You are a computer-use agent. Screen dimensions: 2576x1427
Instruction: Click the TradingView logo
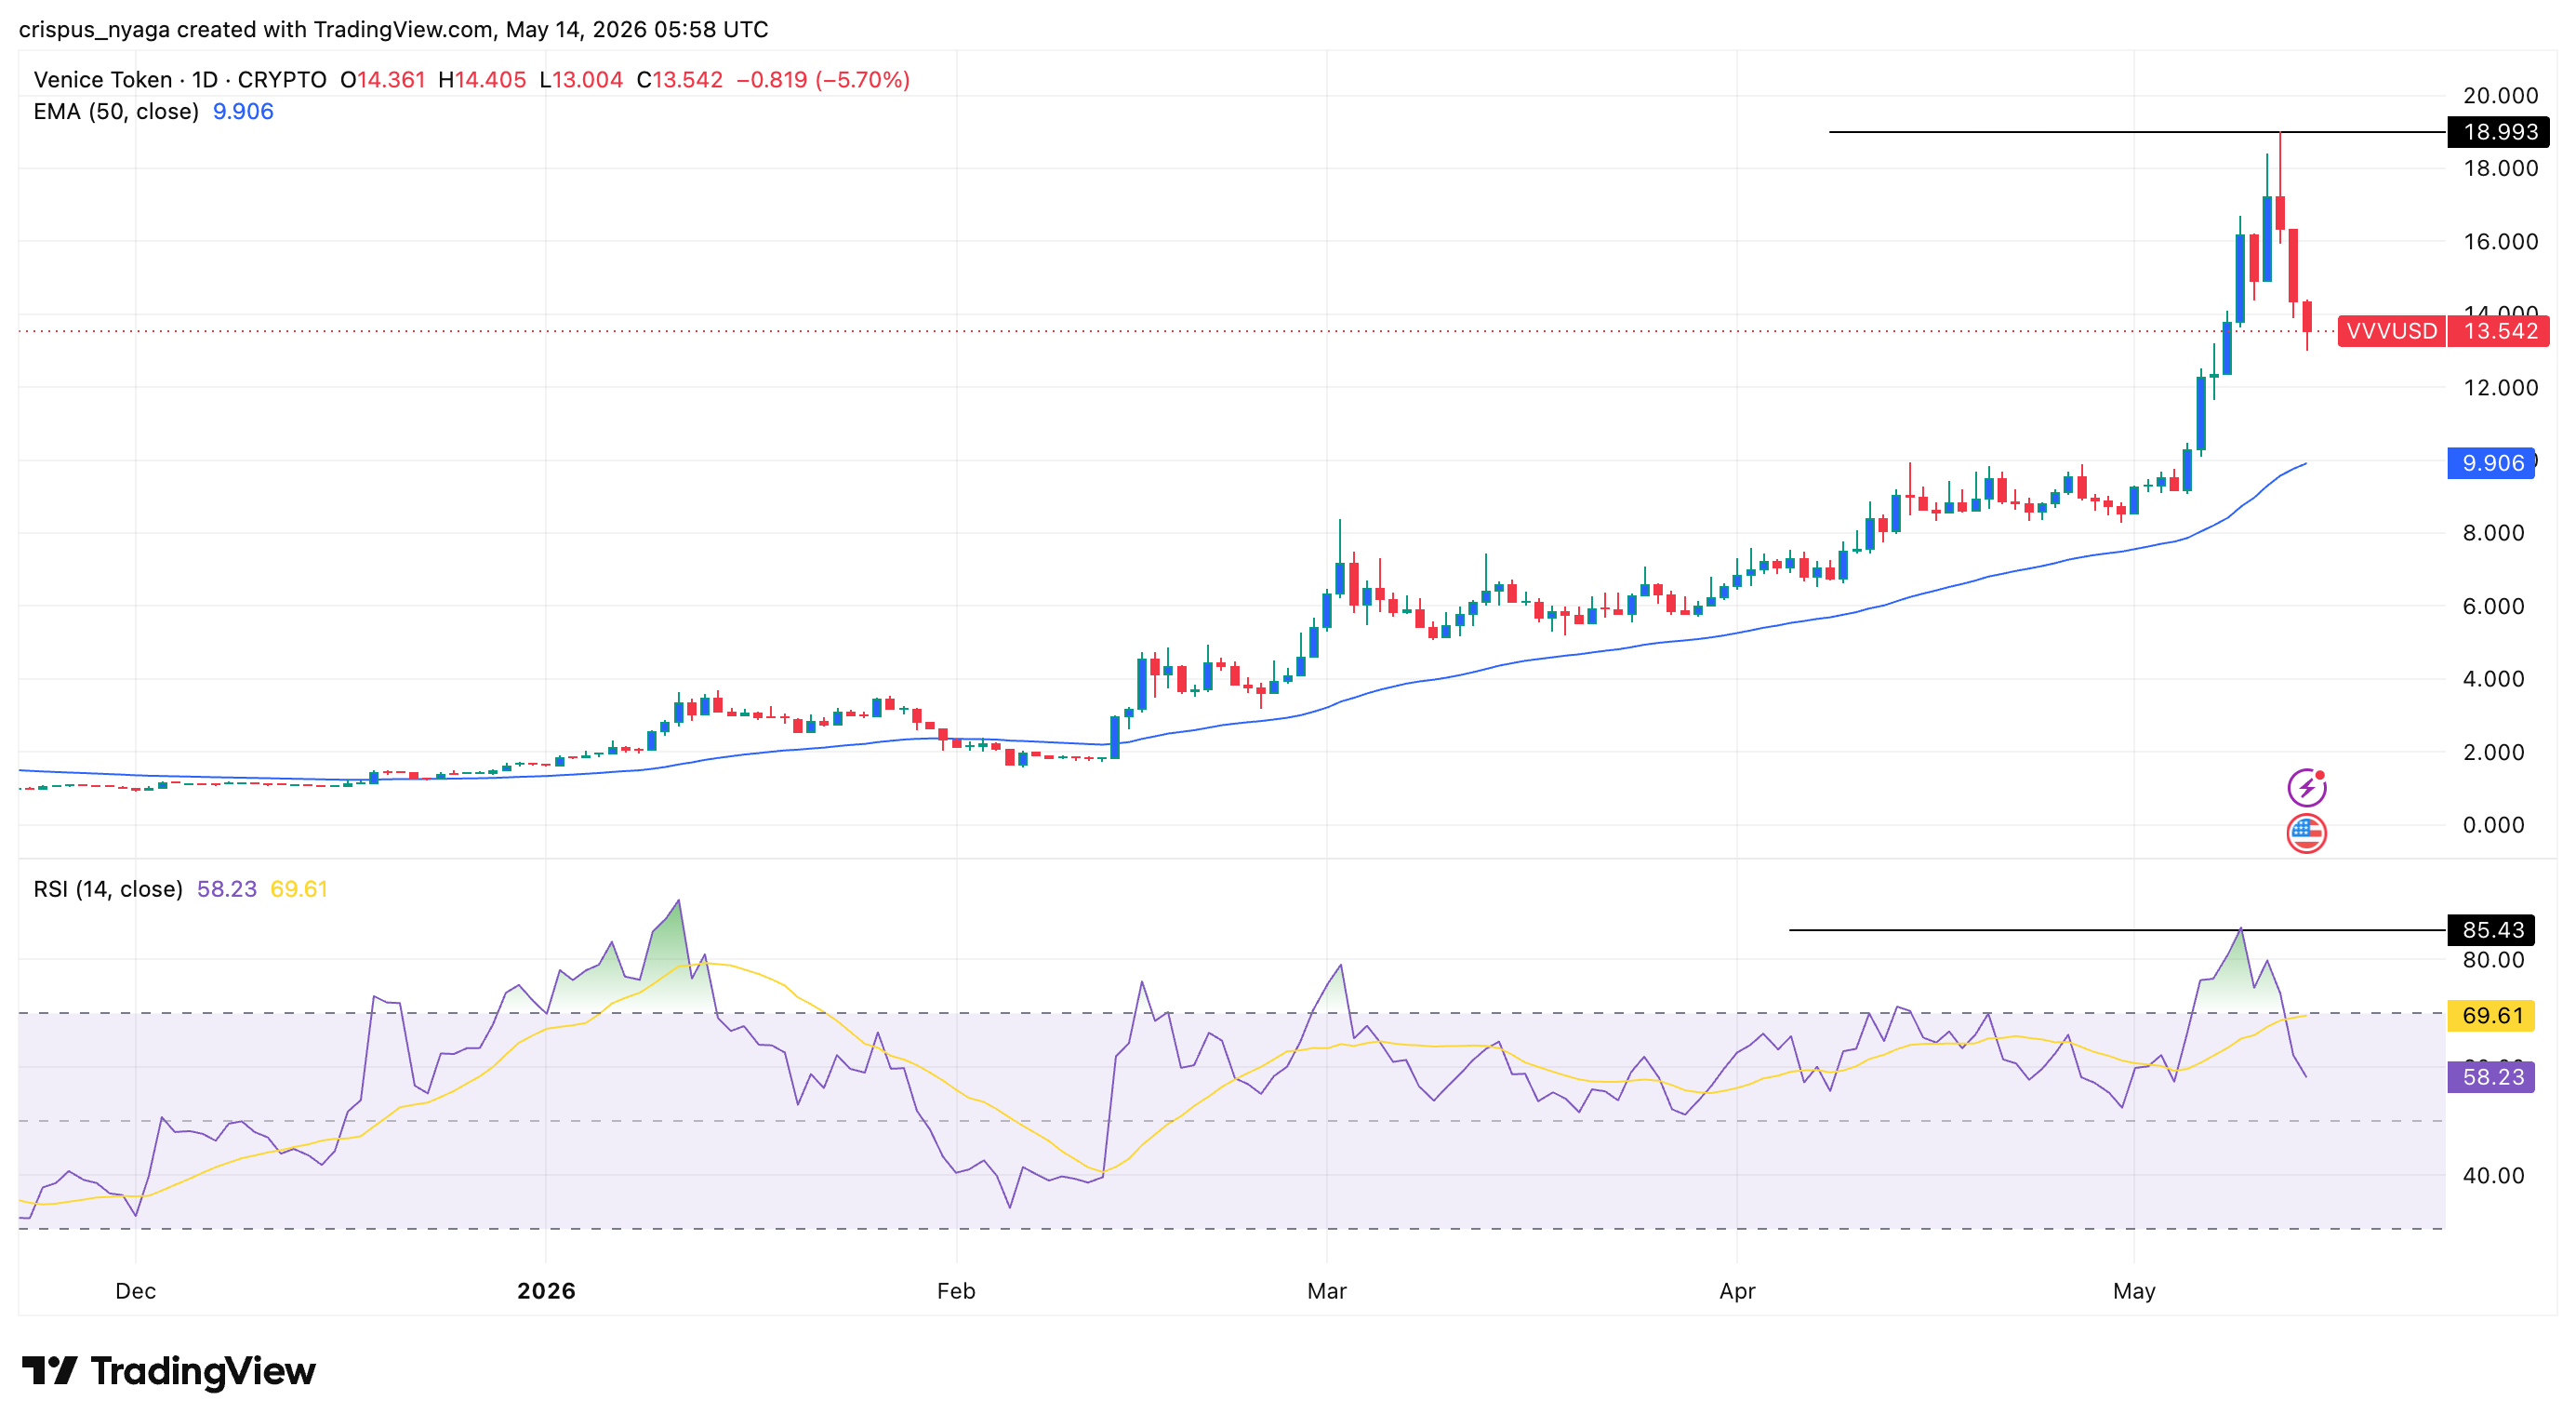click(x=168, y=1370)
